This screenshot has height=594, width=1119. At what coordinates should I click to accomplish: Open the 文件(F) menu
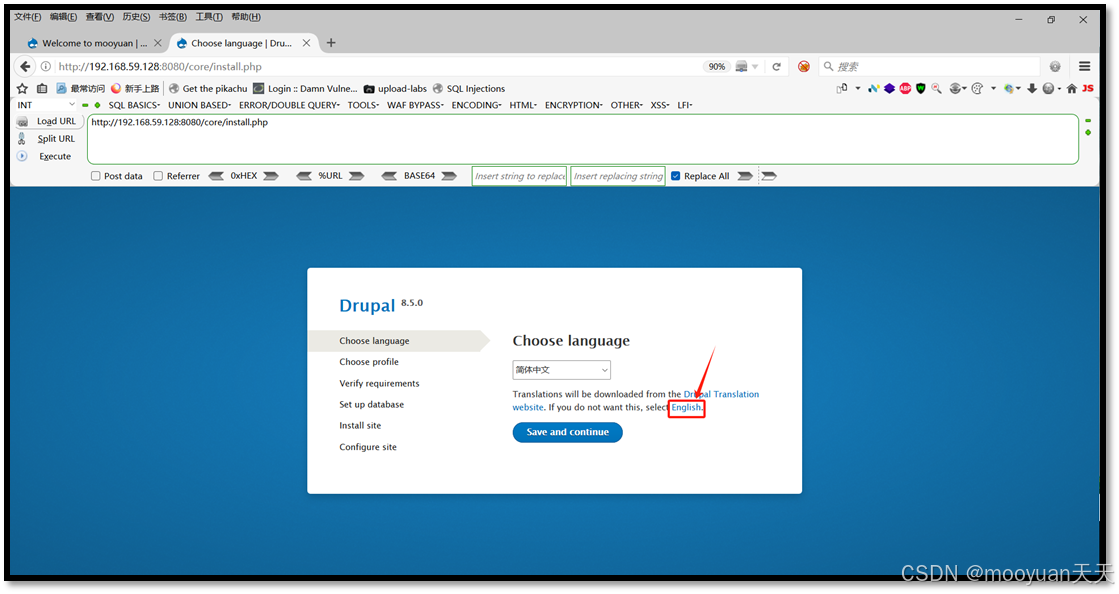[27, 17]
